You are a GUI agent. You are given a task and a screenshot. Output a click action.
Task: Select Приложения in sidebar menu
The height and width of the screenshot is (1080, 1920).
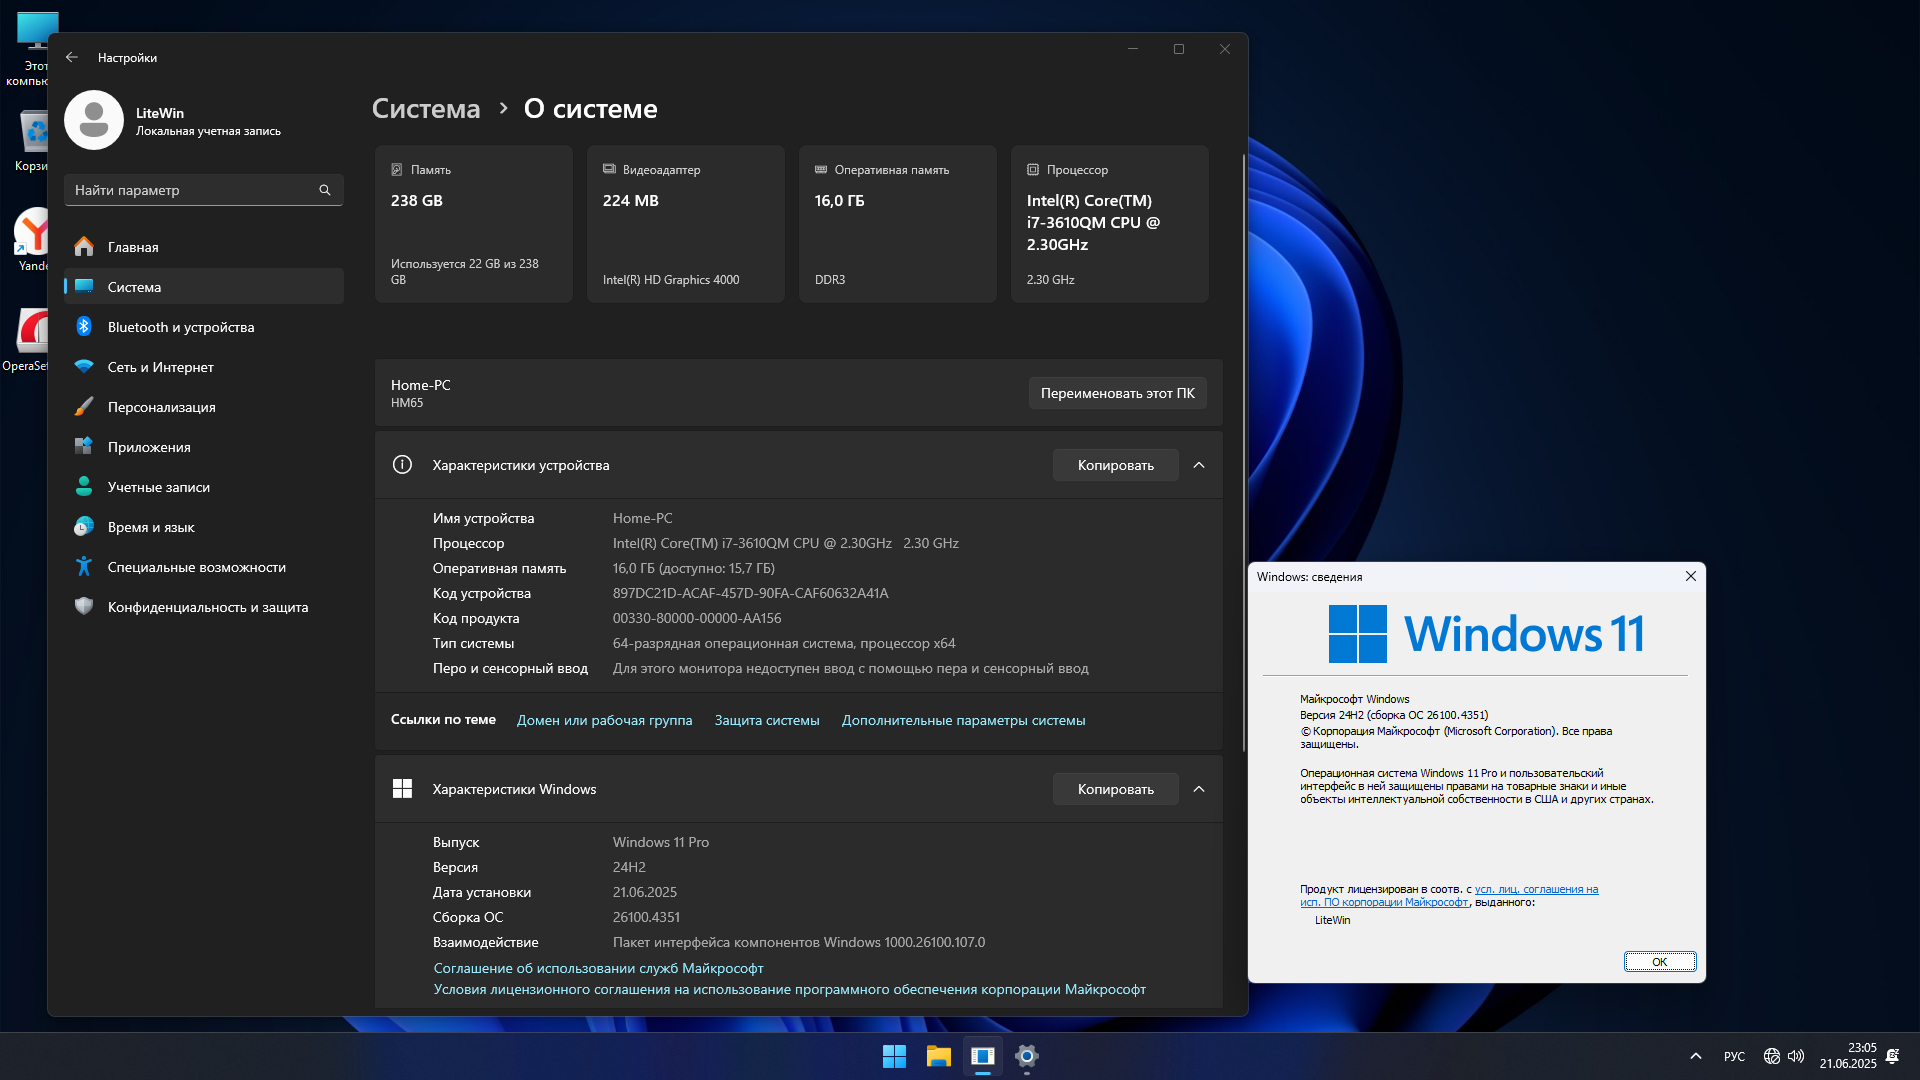tap(149, 447)
